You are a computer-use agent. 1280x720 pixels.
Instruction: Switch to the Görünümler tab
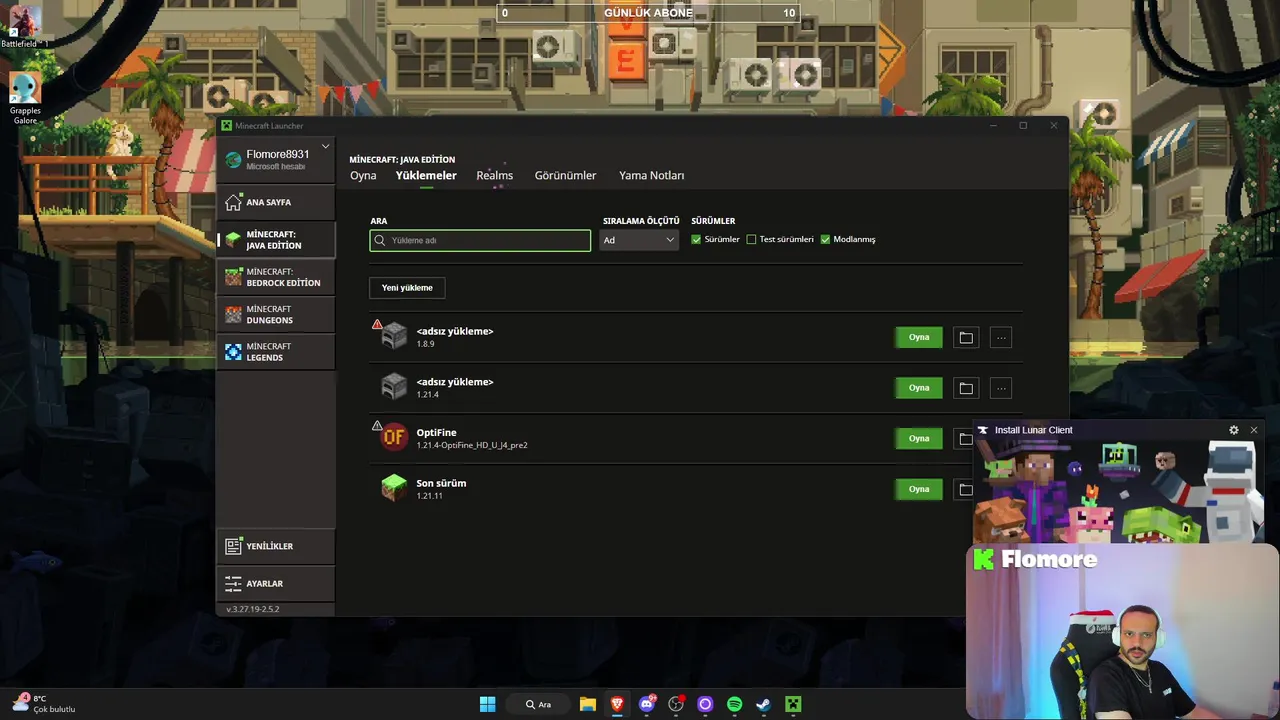coord(565,175)
